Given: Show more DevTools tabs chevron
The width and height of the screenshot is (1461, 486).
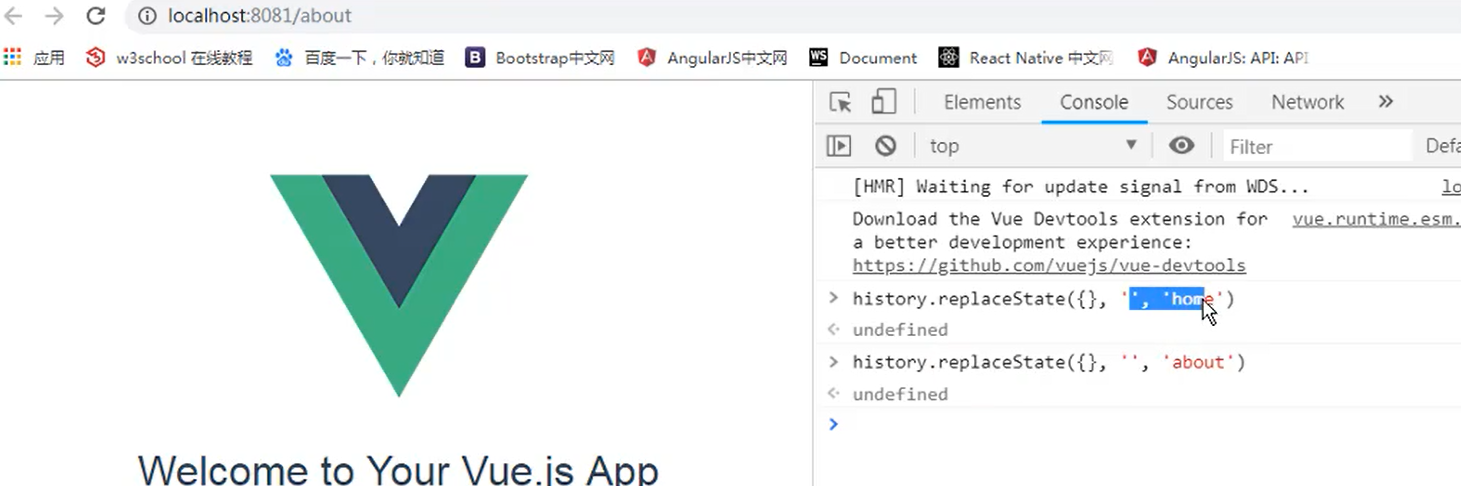Looking at the screenshot, I should [1385, 102].
